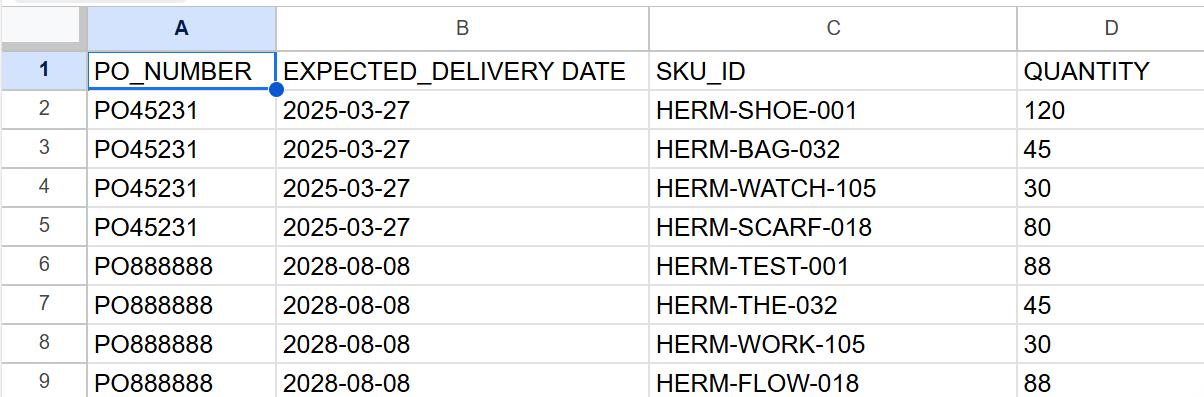Select the QUANTITY header cell

coord(1110,70)
